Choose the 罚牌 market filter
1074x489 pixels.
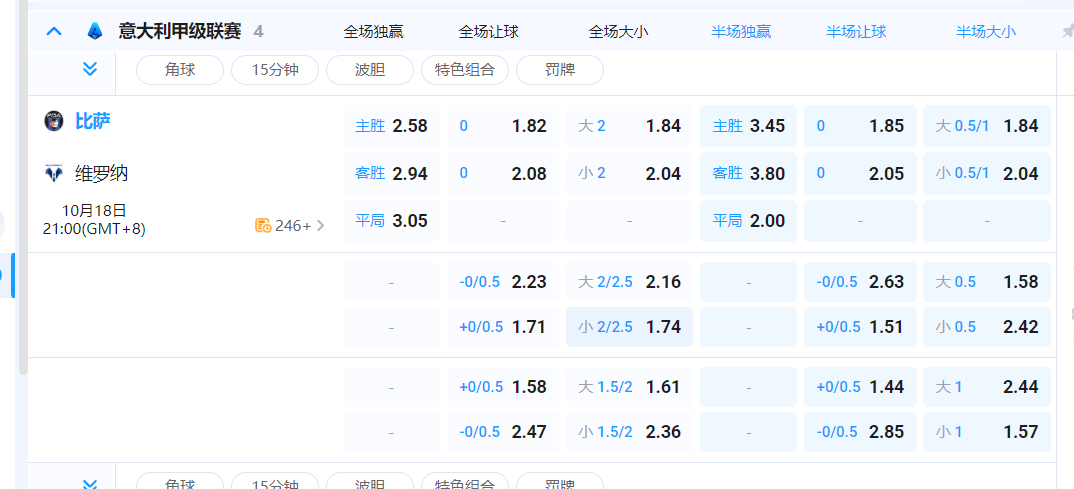pyautogui.click(x=560, y=70)
